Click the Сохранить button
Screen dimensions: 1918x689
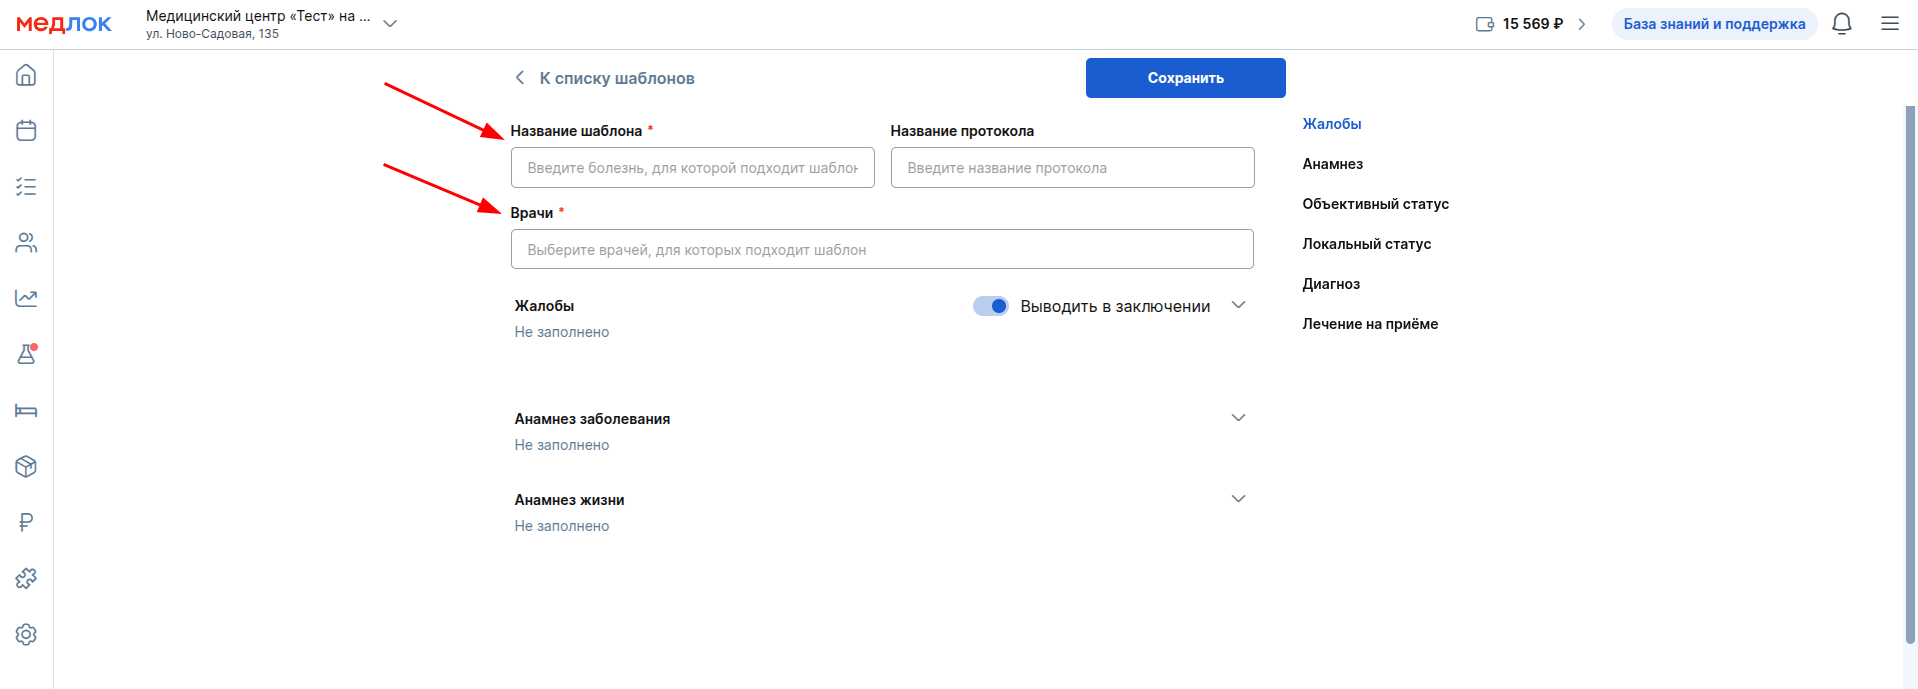pyautogui.click(x=1185, y=78)
